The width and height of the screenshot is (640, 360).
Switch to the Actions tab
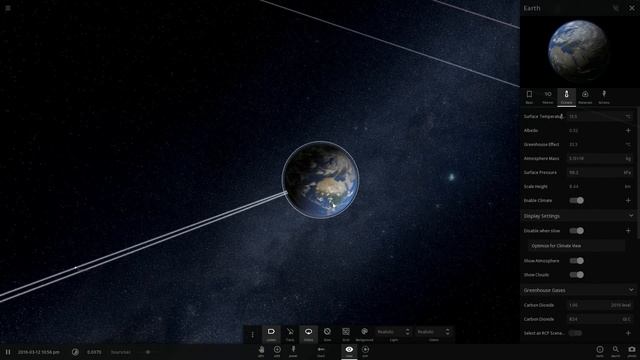[x=604, y=97]
